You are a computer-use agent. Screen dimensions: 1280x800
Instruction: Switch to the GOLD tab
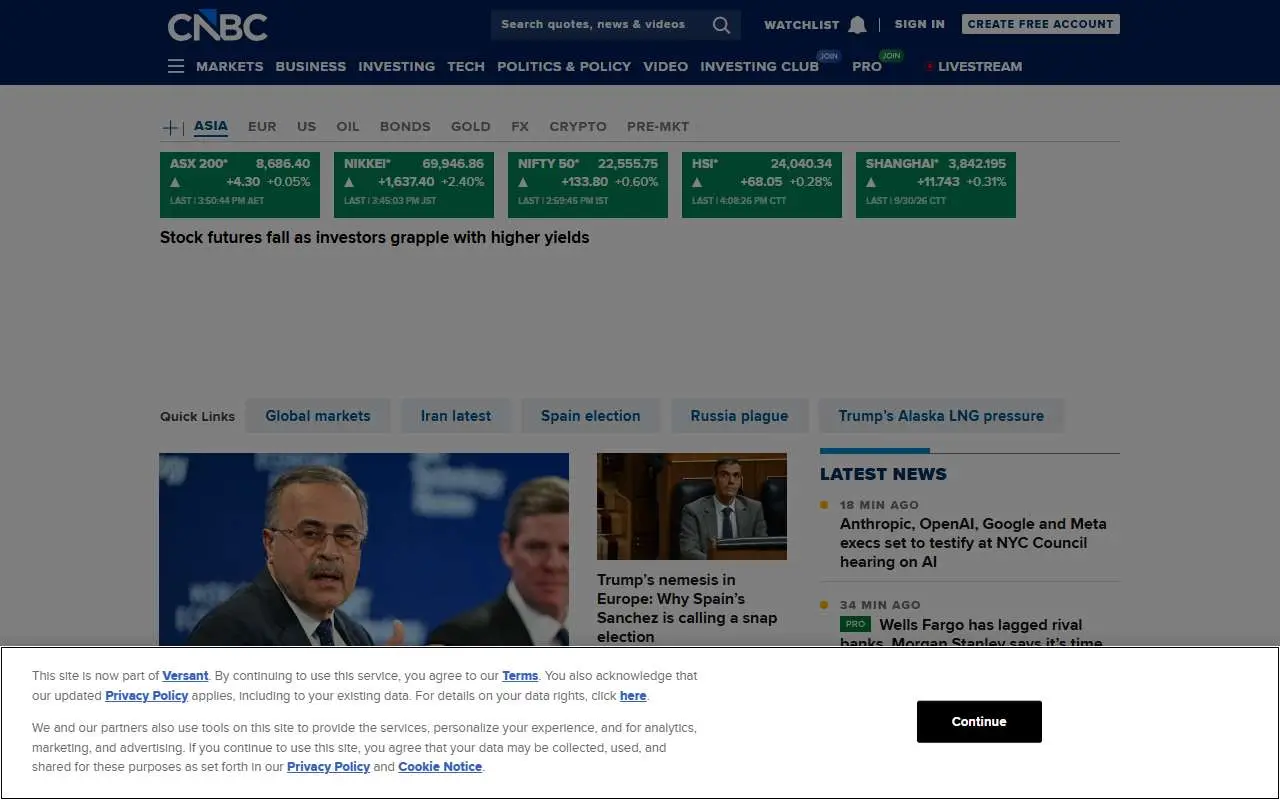471,127
